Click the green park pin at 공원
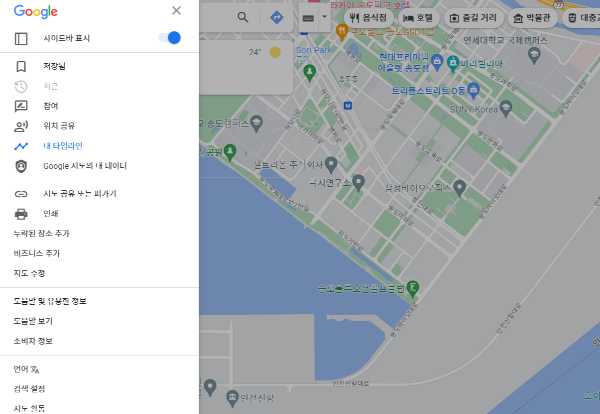Screen dimensions: 600x414 click(x=230, y=153)
